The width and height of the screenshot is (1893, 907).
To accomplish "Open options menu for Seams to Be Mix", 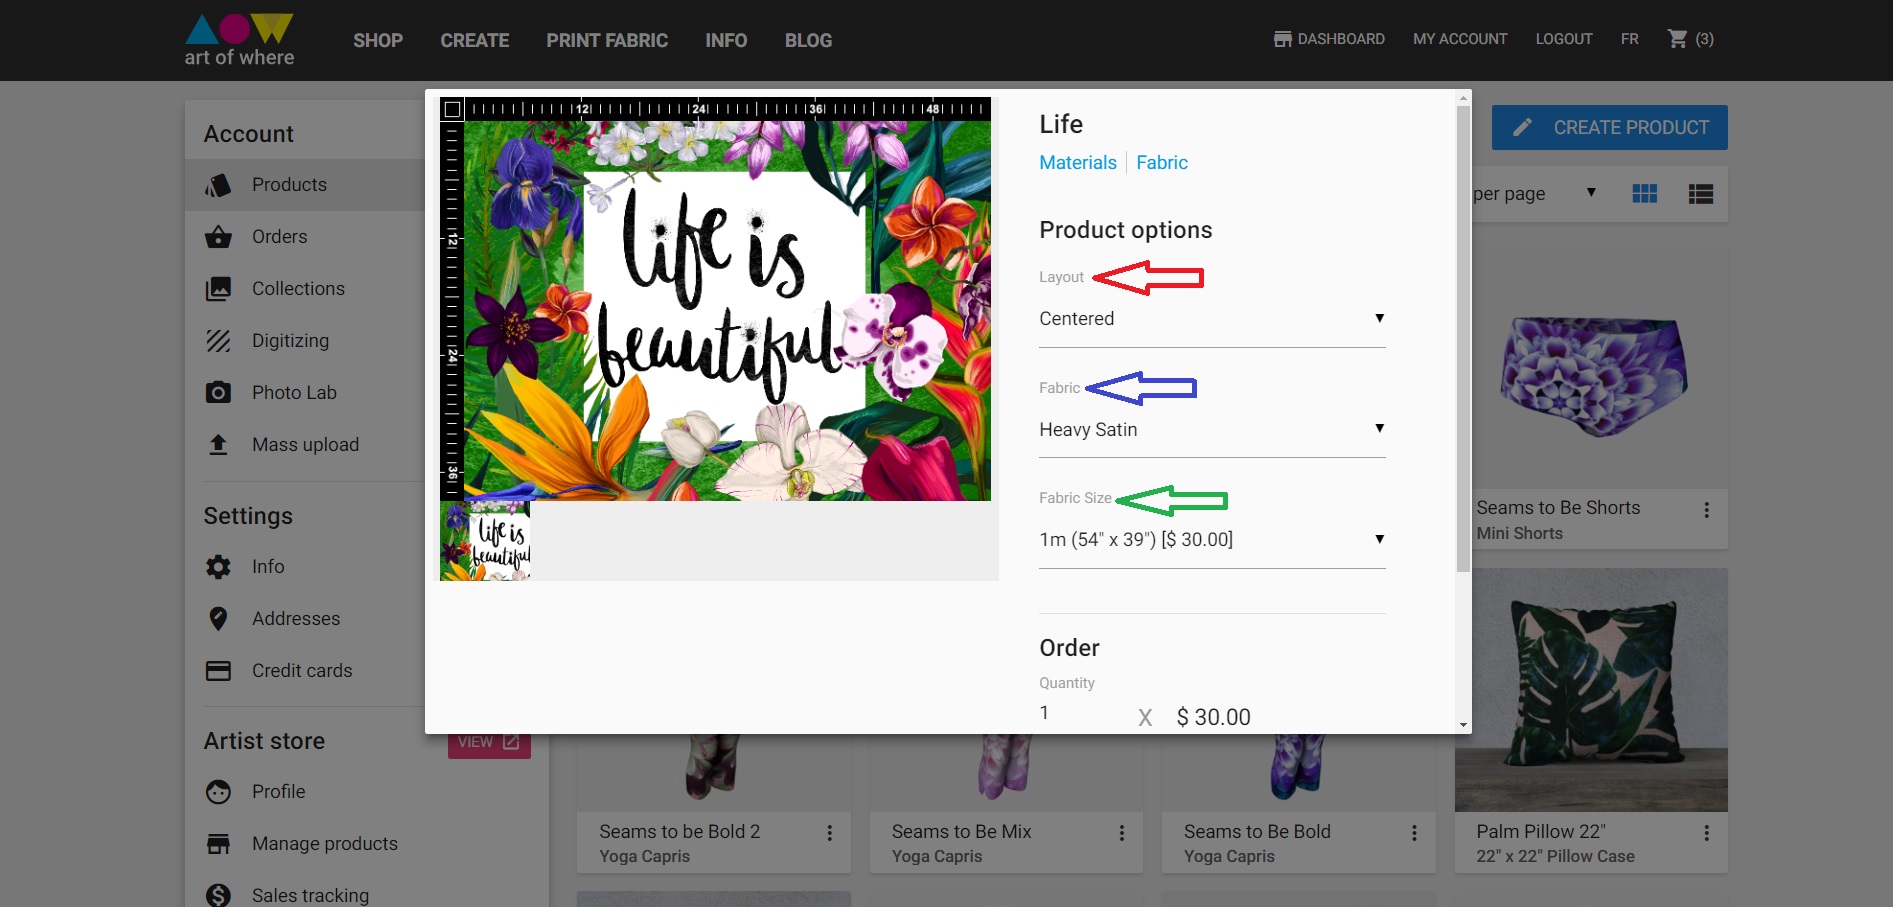I will point(1122,833).
